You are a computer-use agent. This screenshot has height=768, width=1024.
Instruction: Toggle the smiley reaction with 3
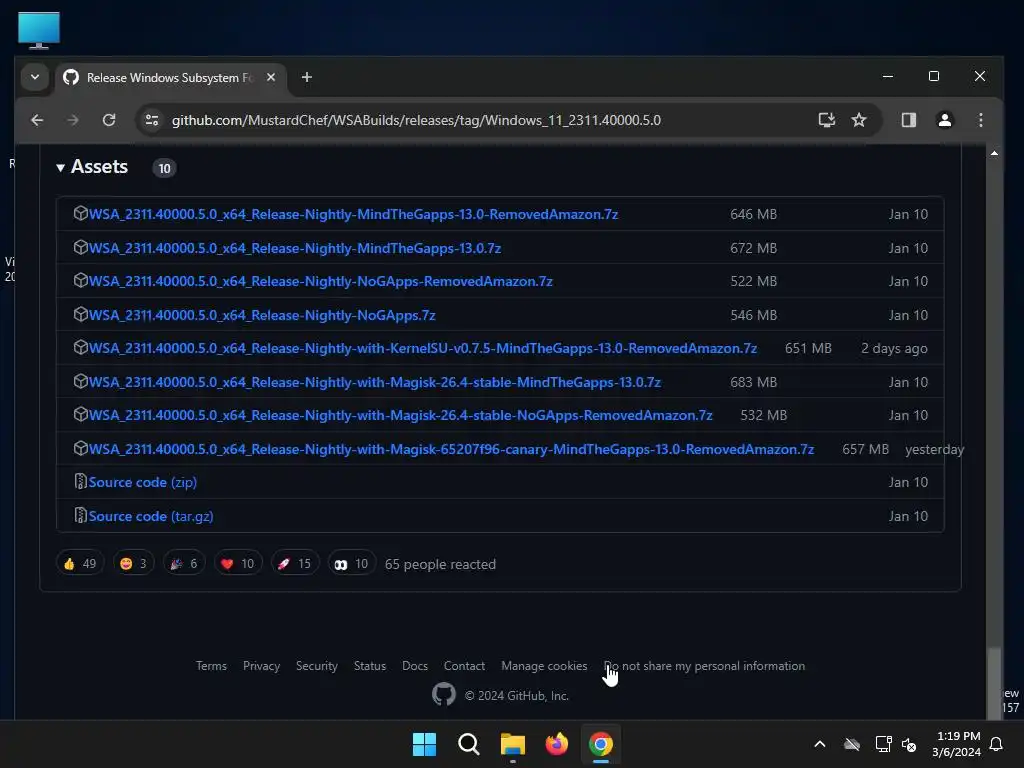(x=133, y=564)
